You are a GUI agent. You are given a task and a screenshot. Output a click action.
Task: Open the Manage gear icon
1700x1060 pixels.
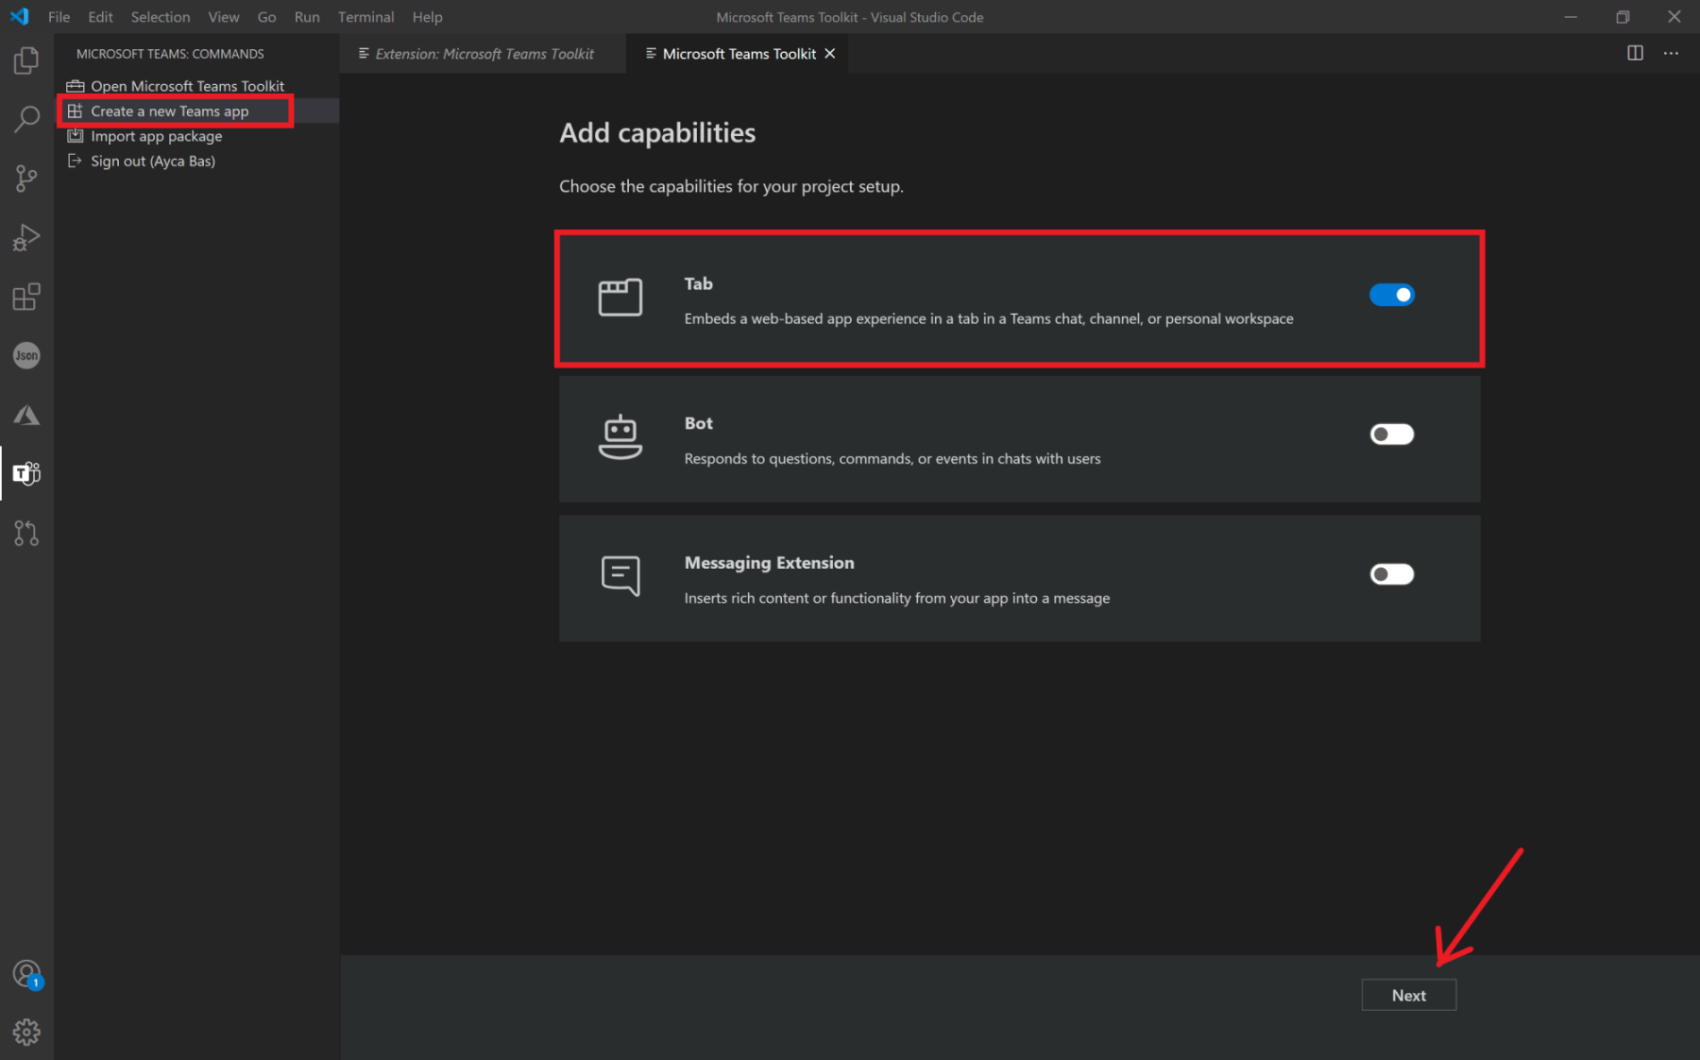pos(27,1031)
